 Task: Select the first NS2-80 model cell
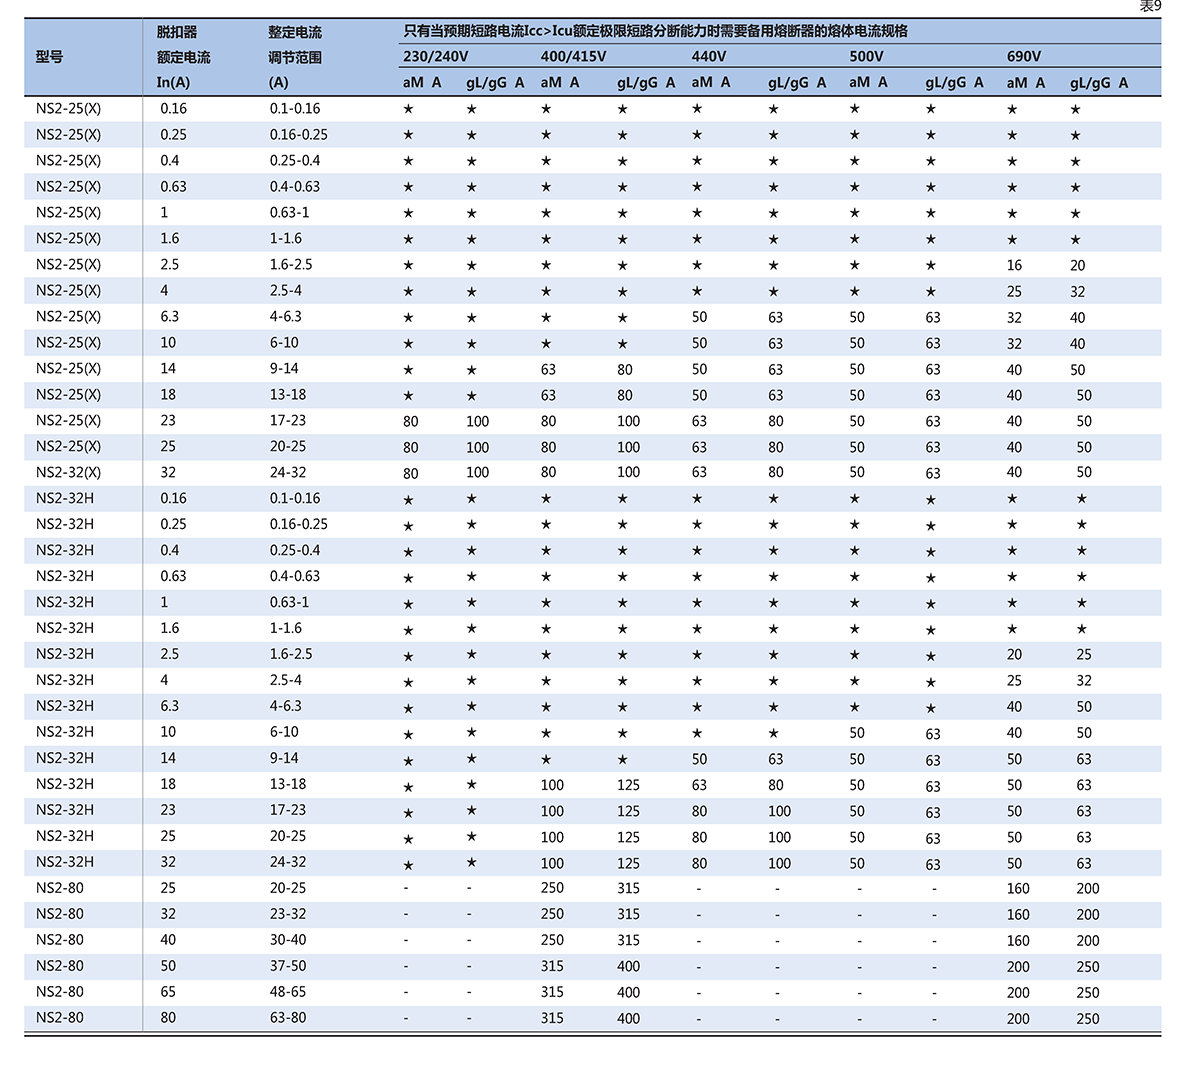pos(60,888)
